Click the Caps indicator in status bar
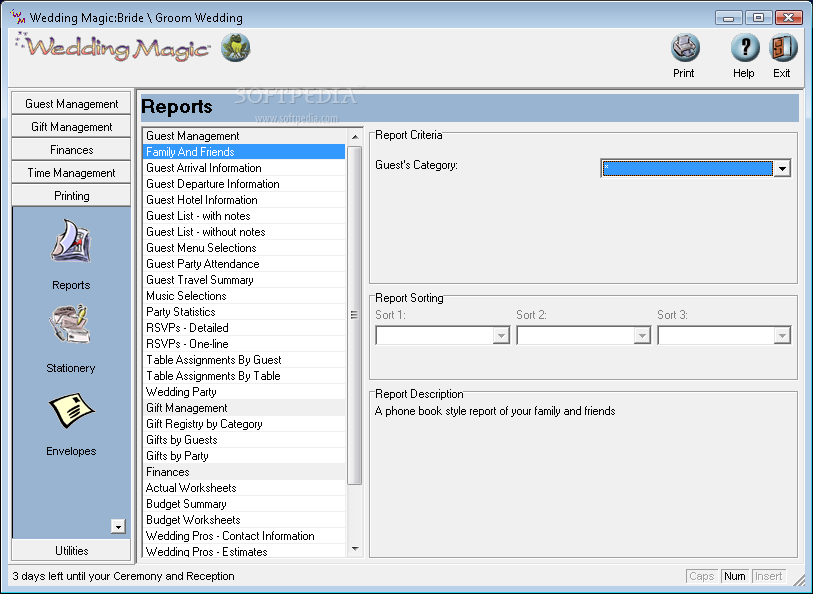Image resolution: width=813 pixels, height=594 pixels. click(x=702, y=576)
